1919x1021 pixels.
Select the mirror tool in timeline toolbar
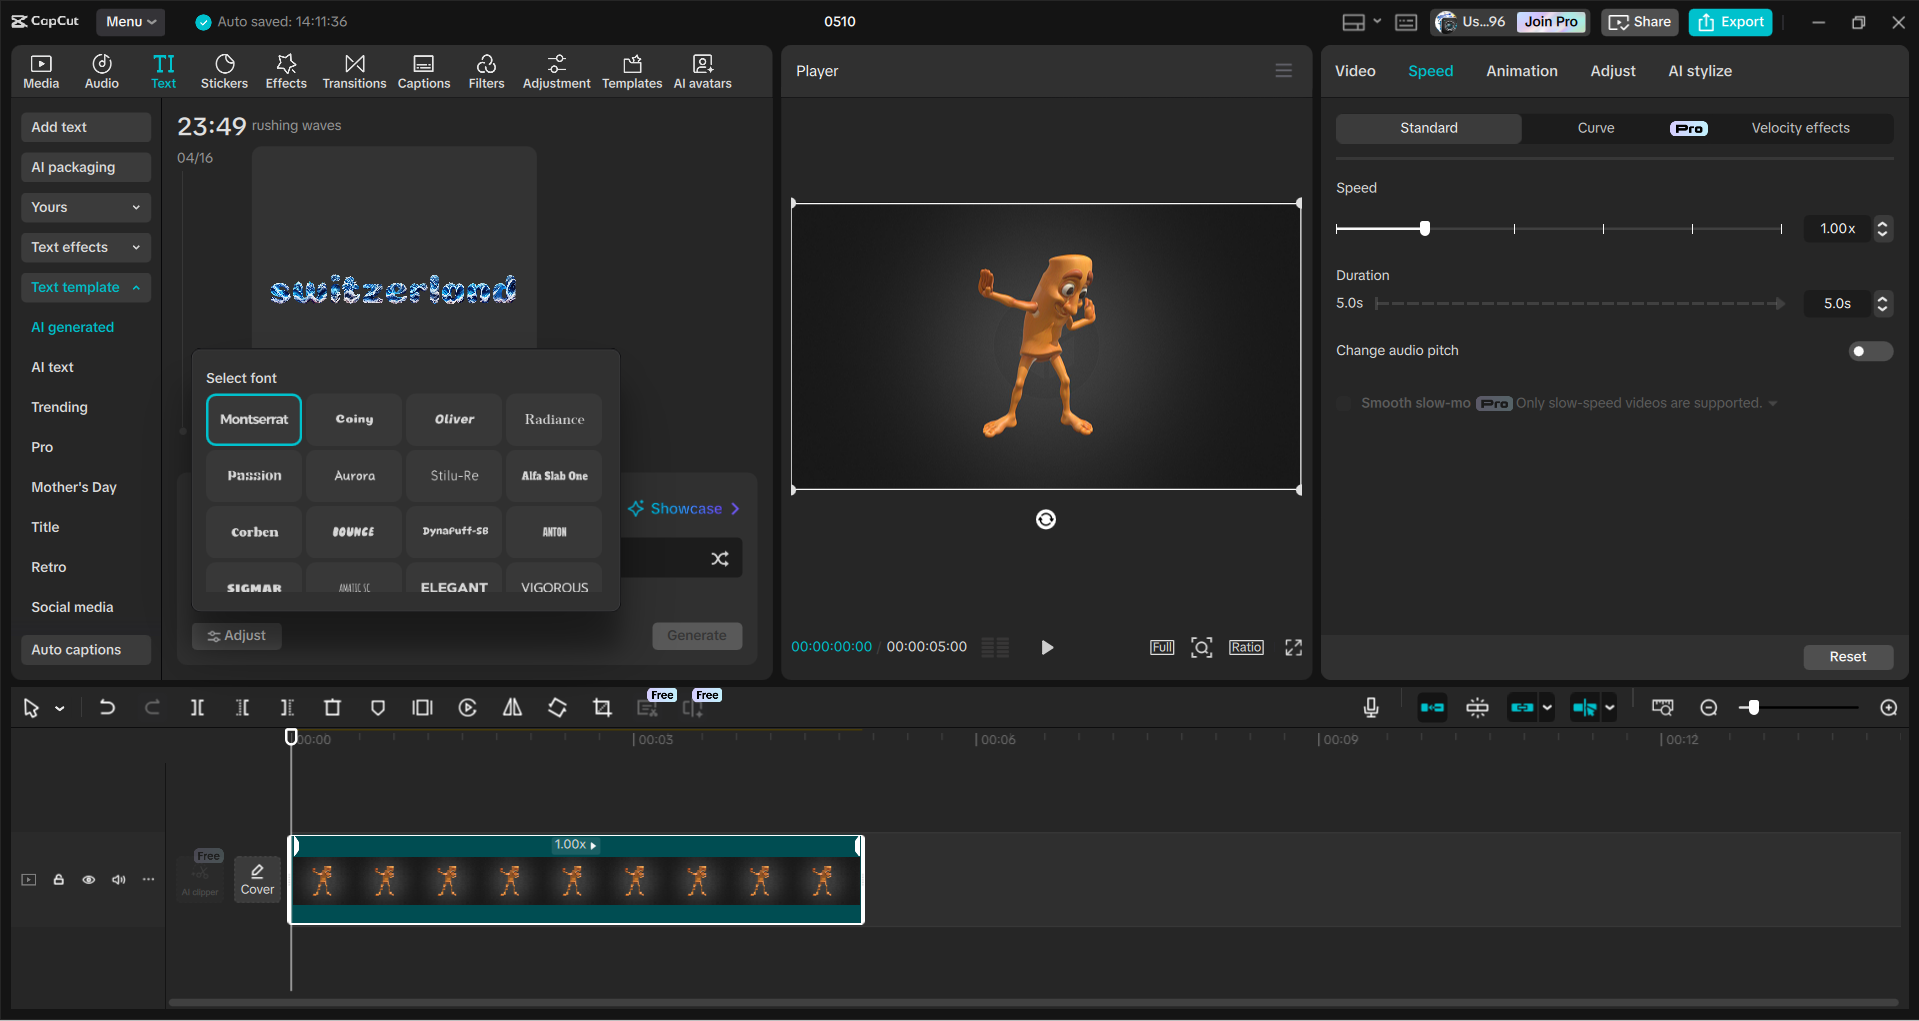(512, 707)
